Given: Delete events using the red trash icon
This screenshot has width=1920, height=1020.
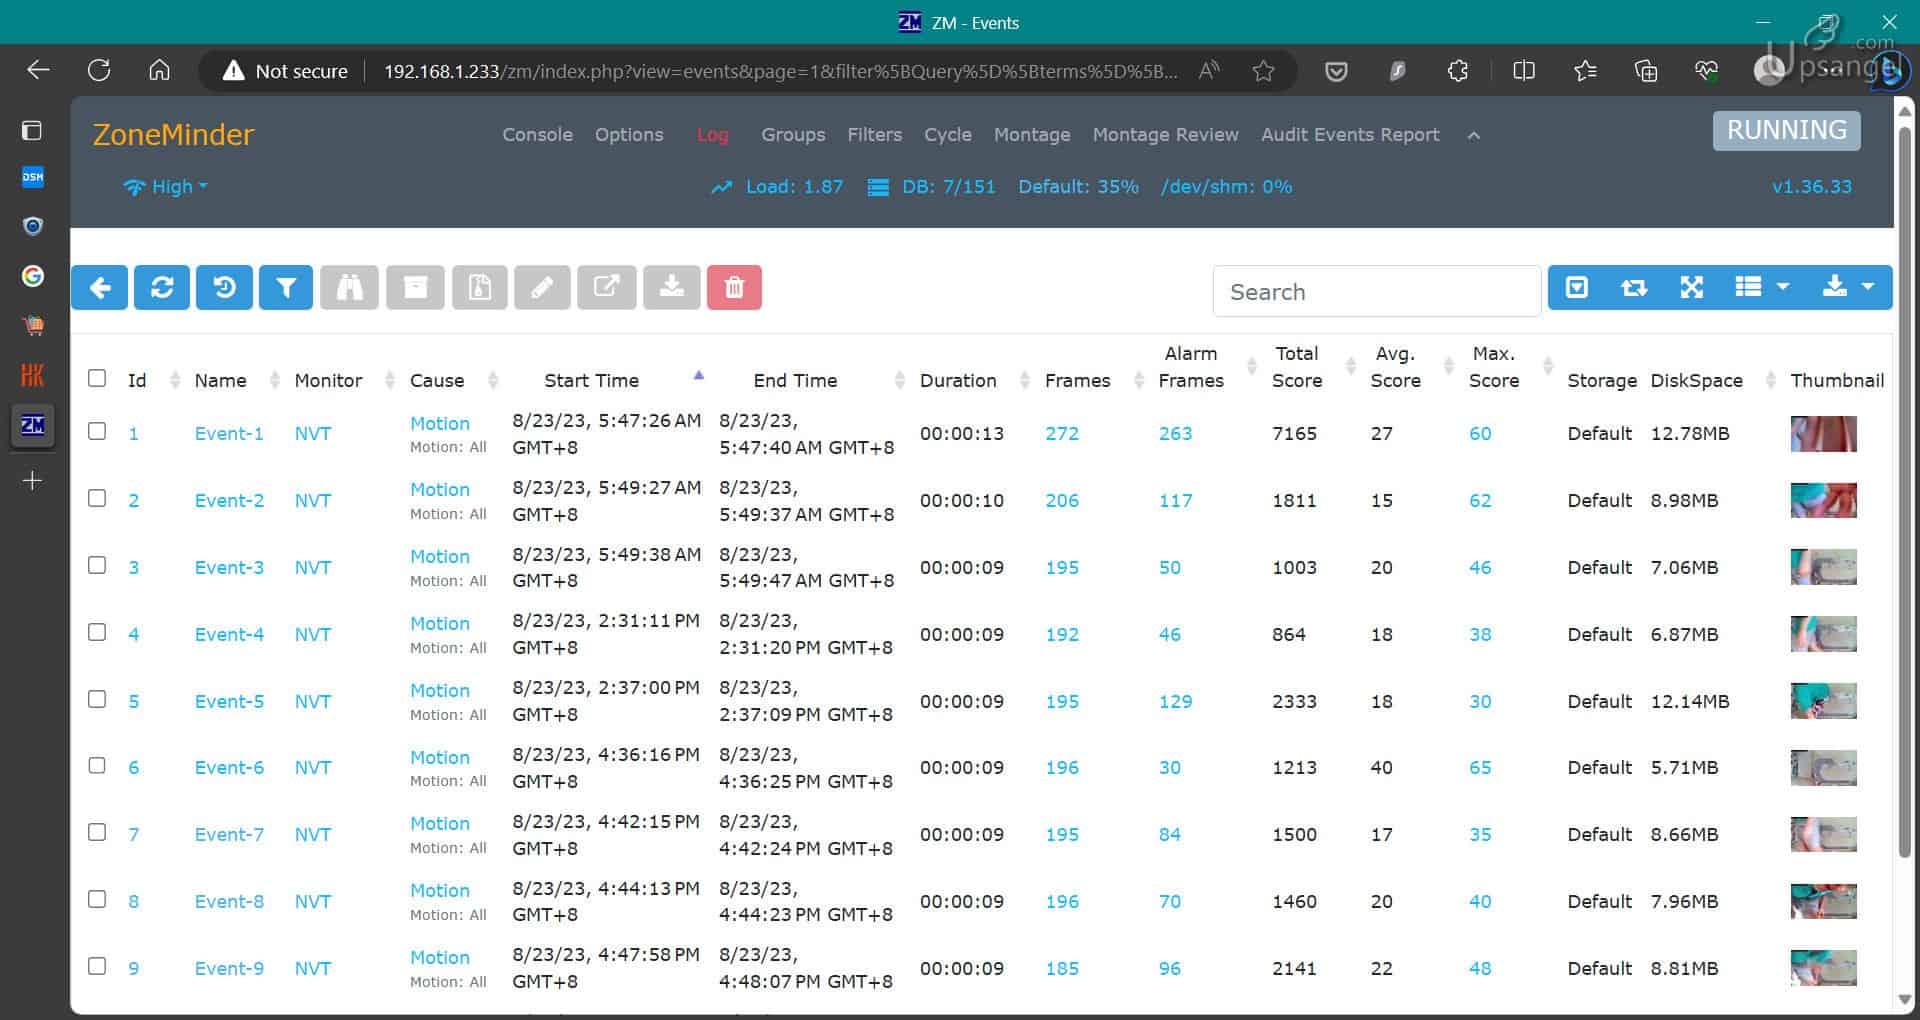Looking at the screenshot, I should pyautogui.click(x=735, y=287).
